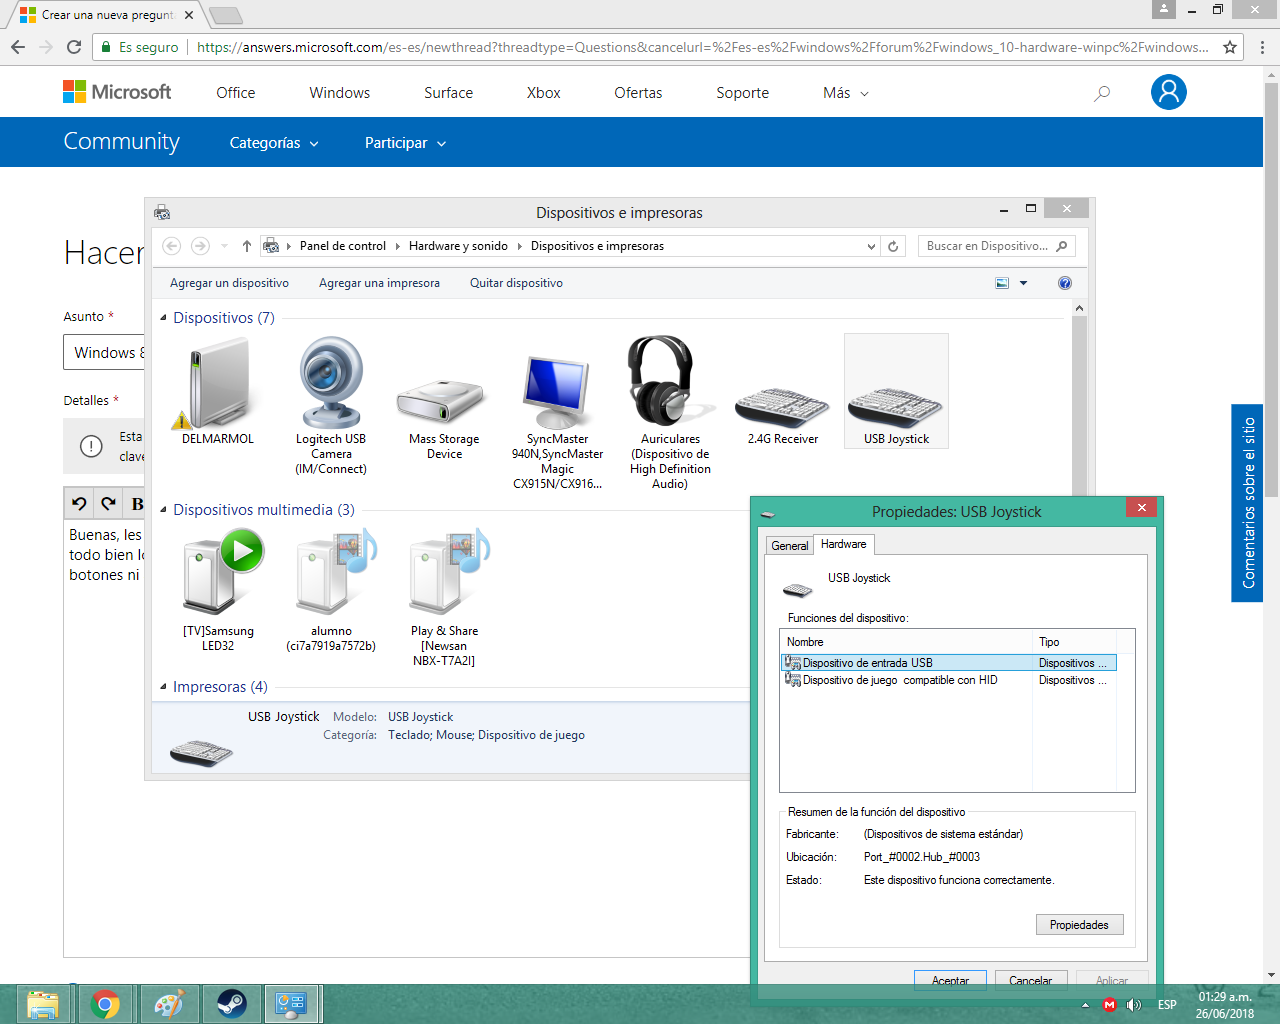Image resolution: width=1280 pixels, height=1024 pixels.
Task: Click the Chrome reload page button
Action: [x=74, y=47]
